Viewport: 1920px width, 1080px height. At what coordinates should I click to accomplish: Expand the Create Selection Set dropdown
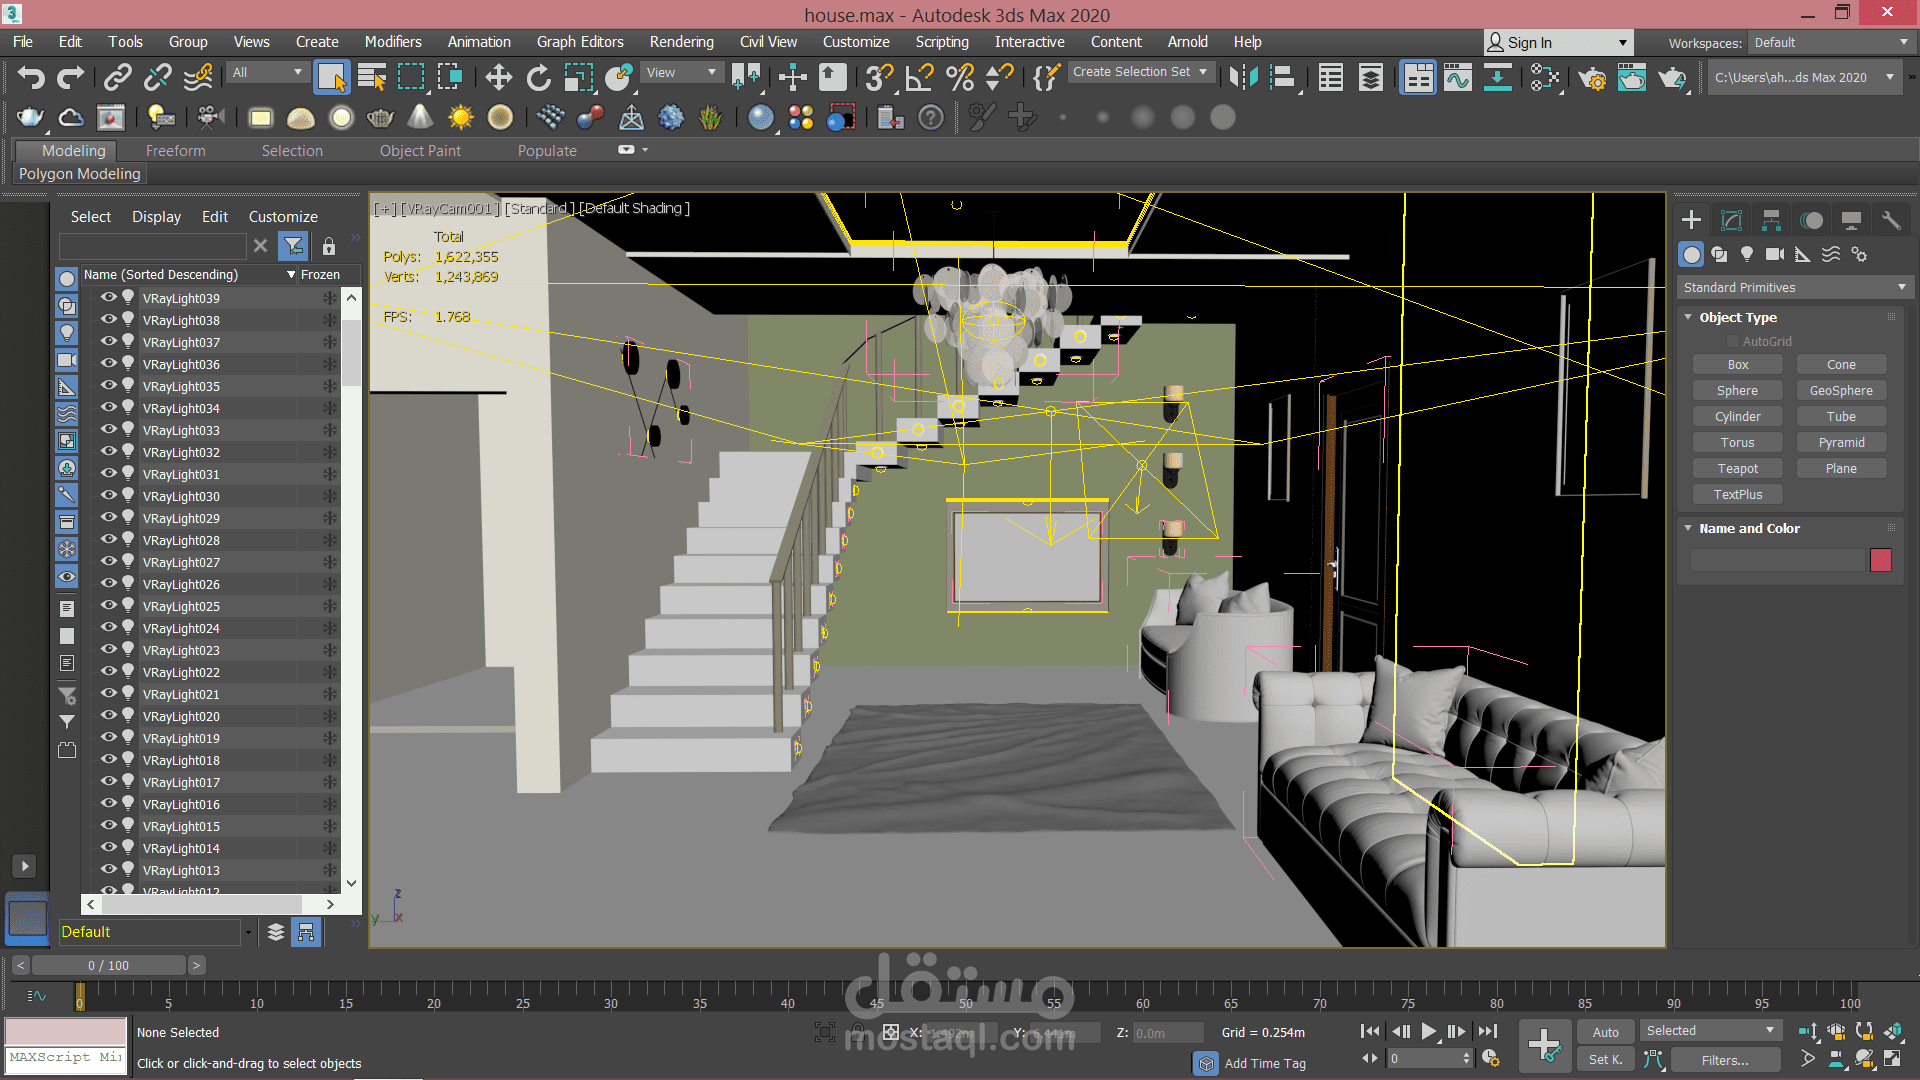coord(1203,72)
